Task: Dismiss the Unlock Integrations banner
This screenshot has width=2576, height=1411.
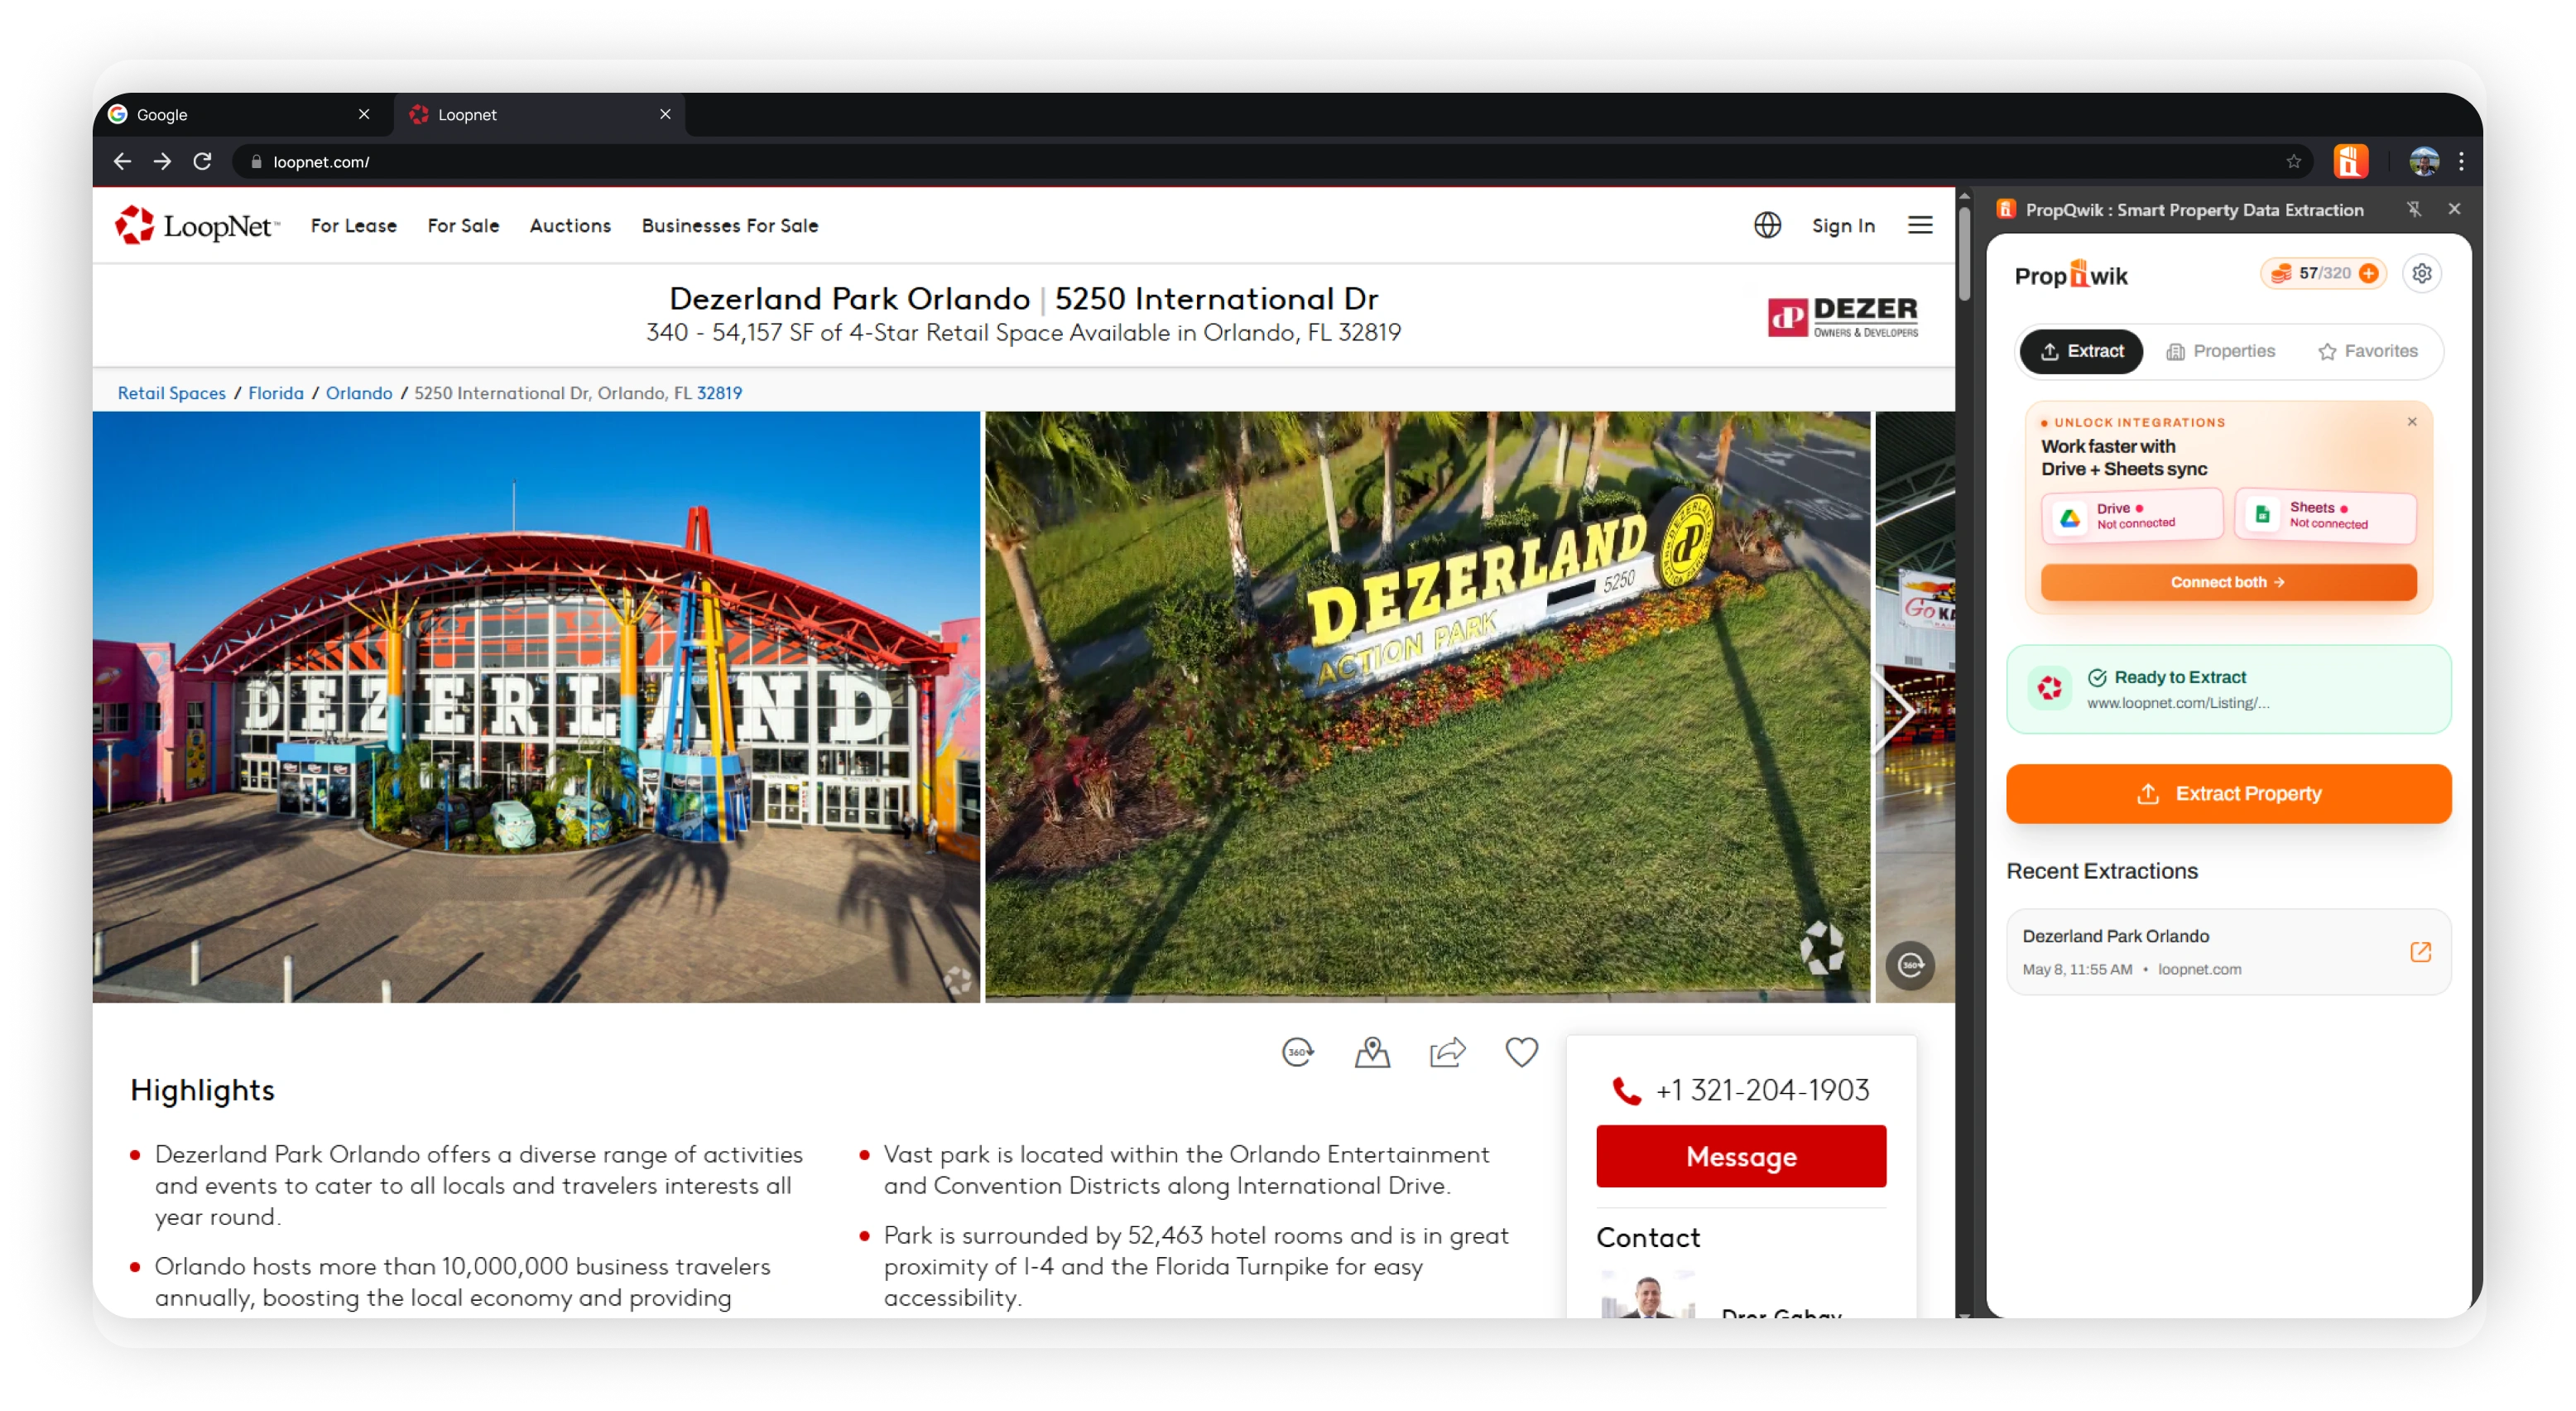Action: click(x=2412, y=422)
